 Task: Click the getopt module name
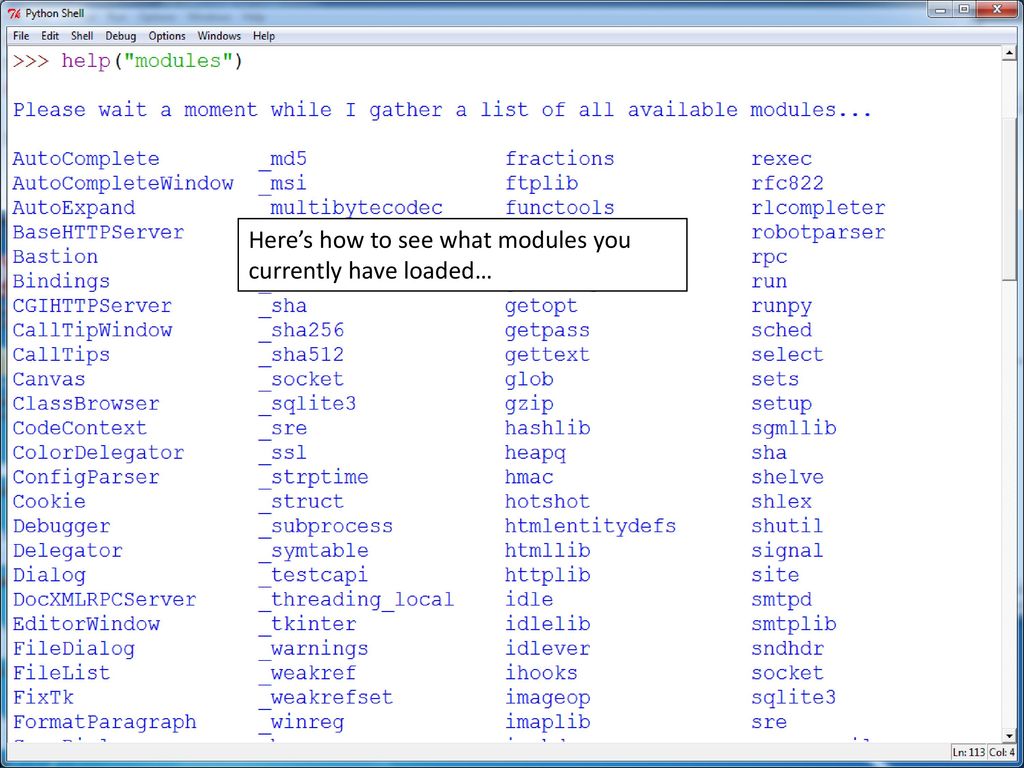(x=541, y=306)
